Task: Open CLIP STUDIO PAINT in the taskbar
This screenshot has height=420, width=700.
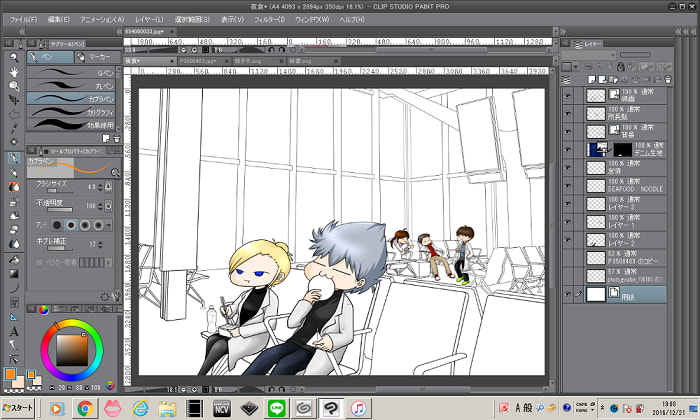Action: click(x=331, y=408)
